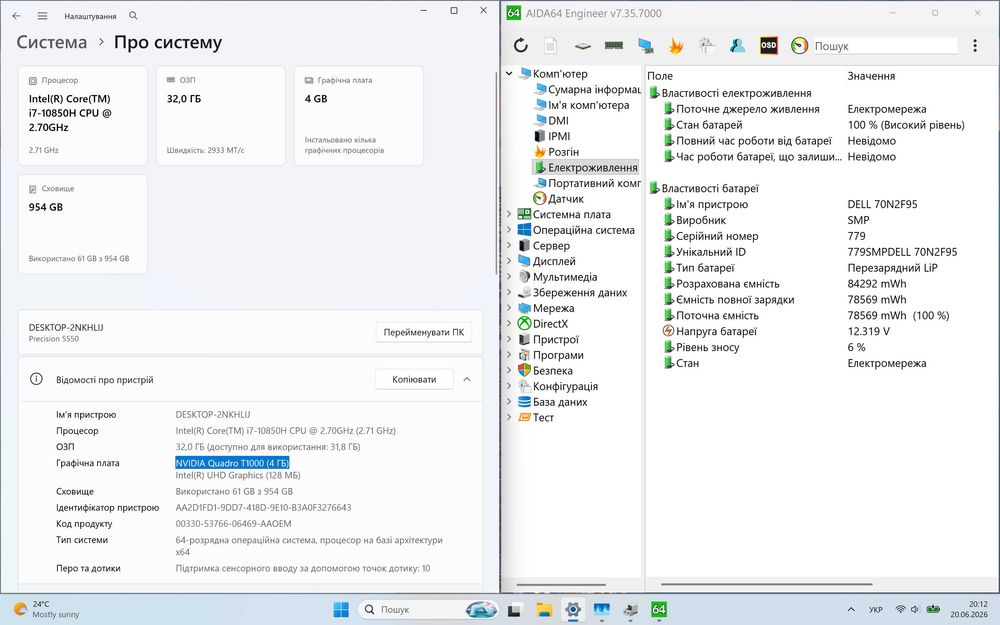Screen dimensions: 1000x625
Task: Click the AIDA64 icon in the taskbar
Action: [659, 610]
